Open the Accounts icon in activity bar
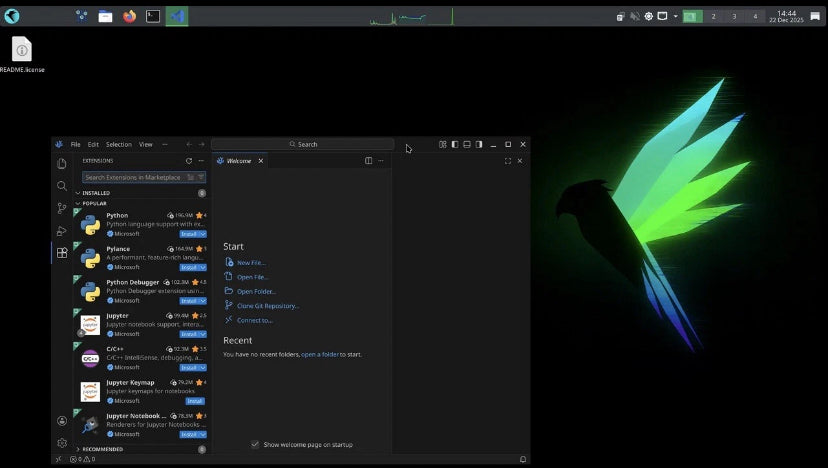 coord(62,421)
